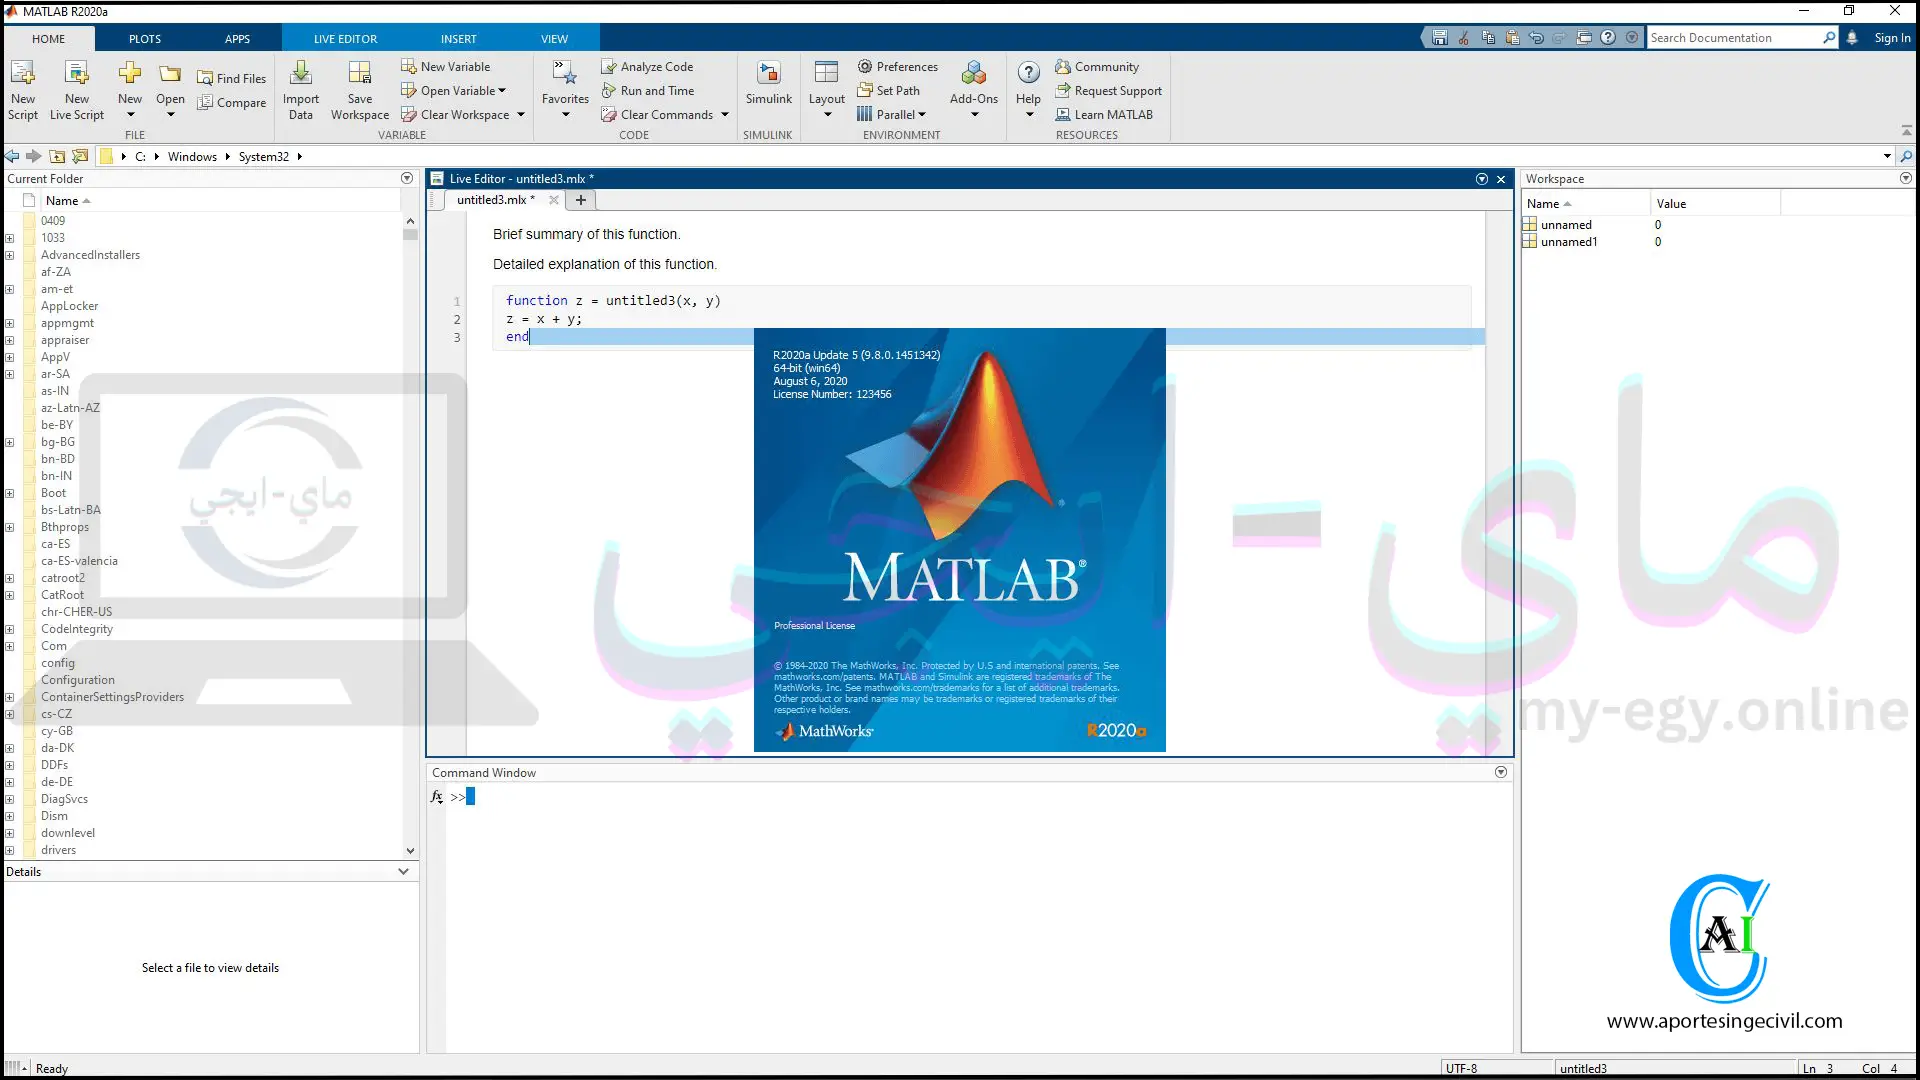Click the System32 breadcrumb segment
The width and height of the screenshot is (1920, 1080).
click(x=263, y=156)
